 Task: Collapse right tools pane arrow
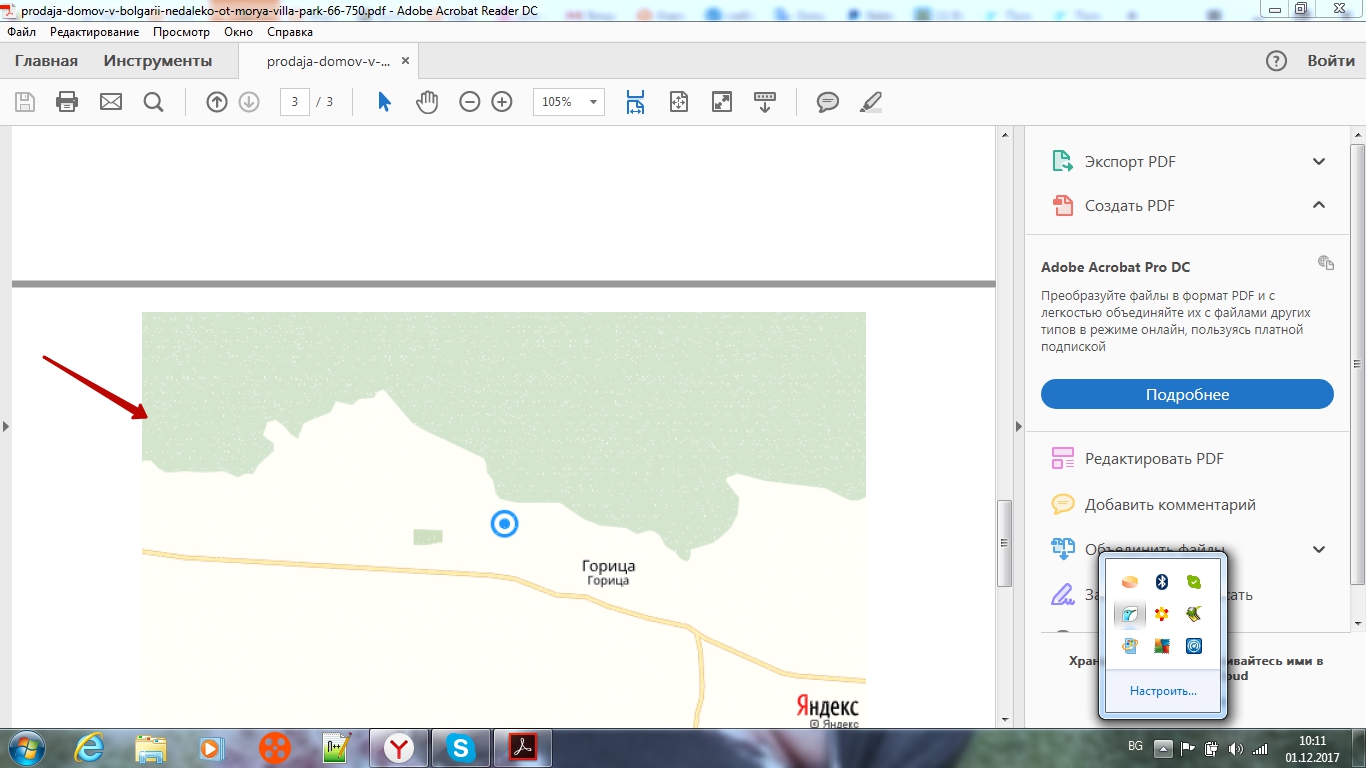[x=1019, y=426]
